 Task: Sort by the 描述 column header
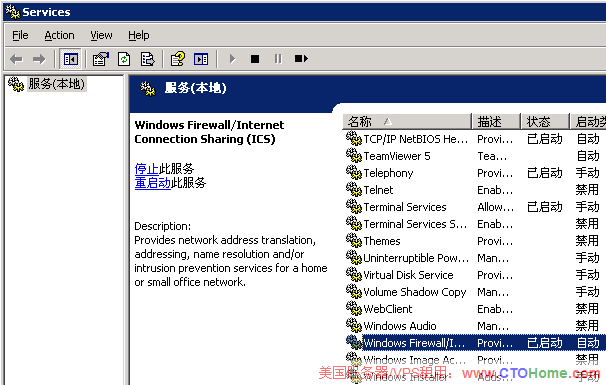coord(496,121)
